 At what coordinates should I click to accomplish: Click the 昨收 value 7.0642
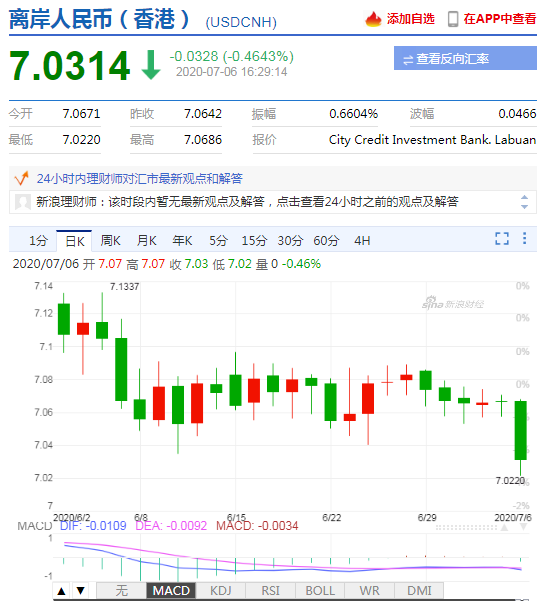pos(203,114)
